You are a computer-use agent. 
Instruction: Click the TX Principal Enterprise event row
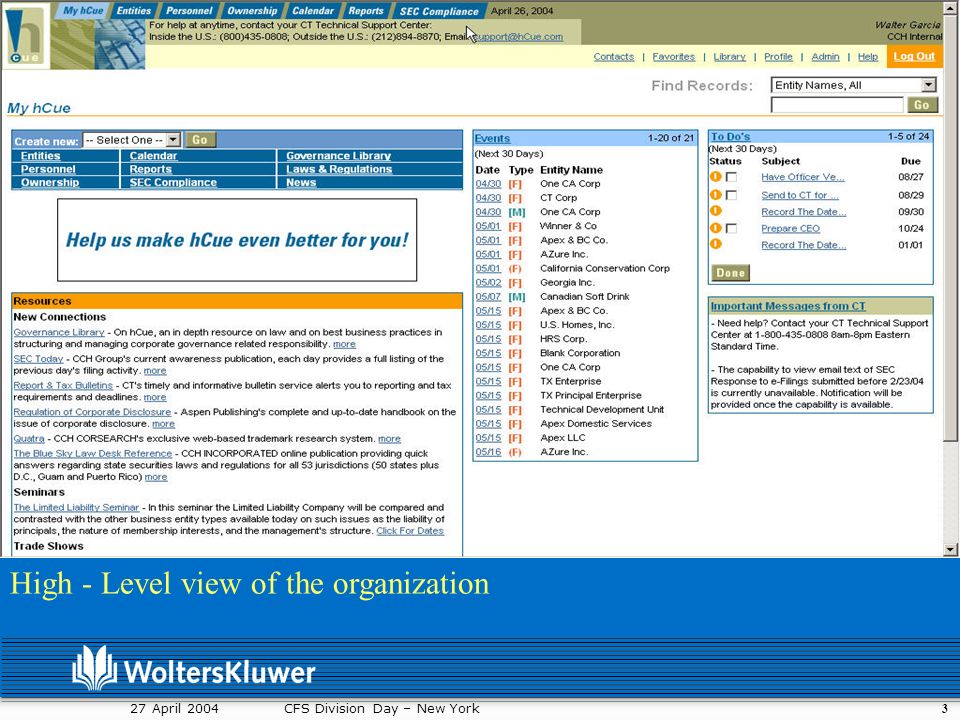point(585,396)
